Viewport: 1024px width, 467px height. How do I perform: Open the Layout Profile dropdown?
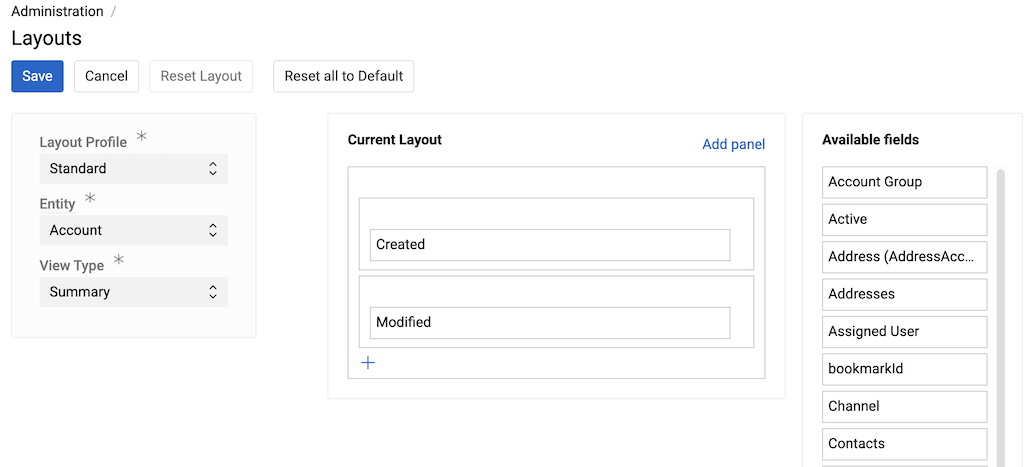click(x=133, y=169)
